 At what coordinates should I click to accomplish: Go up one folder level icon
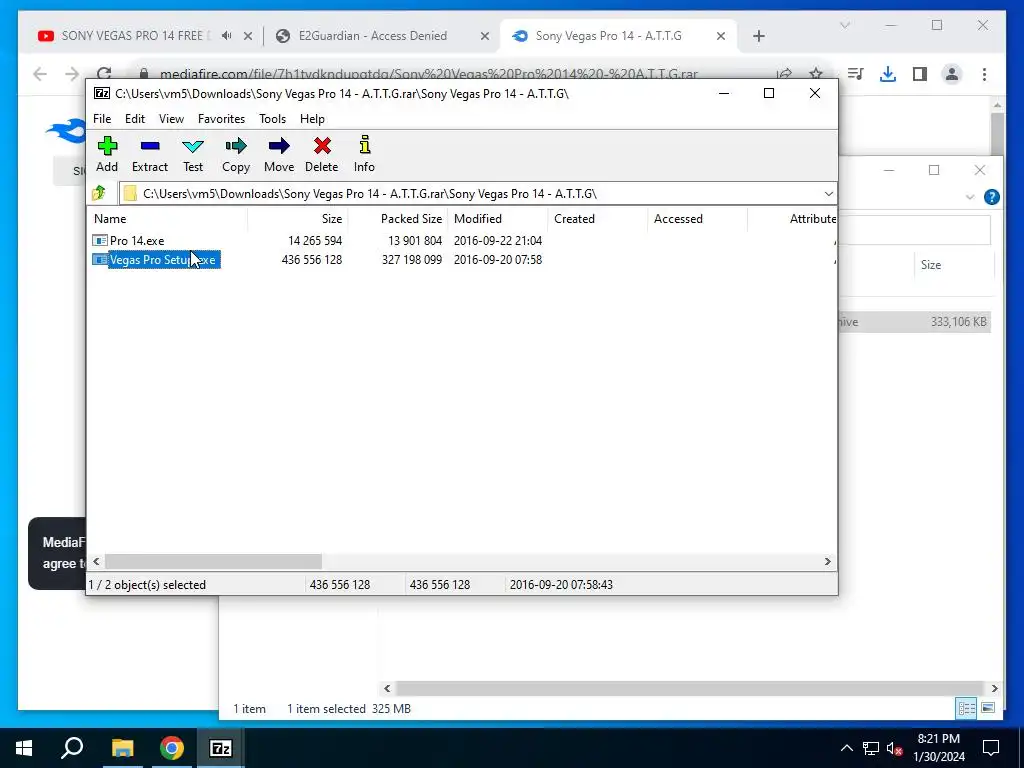[x=99, y=193]
